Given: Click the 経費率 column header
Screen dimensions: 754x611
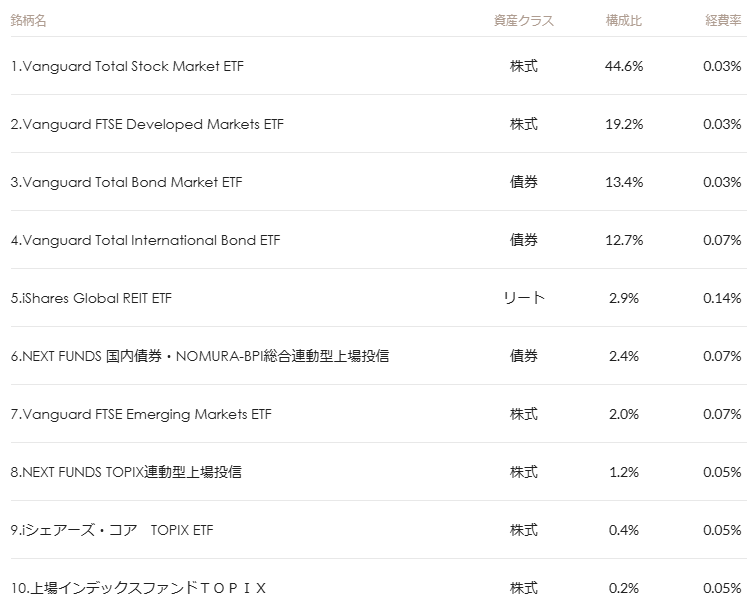Looking at the screenshot, I should point(721,20).
